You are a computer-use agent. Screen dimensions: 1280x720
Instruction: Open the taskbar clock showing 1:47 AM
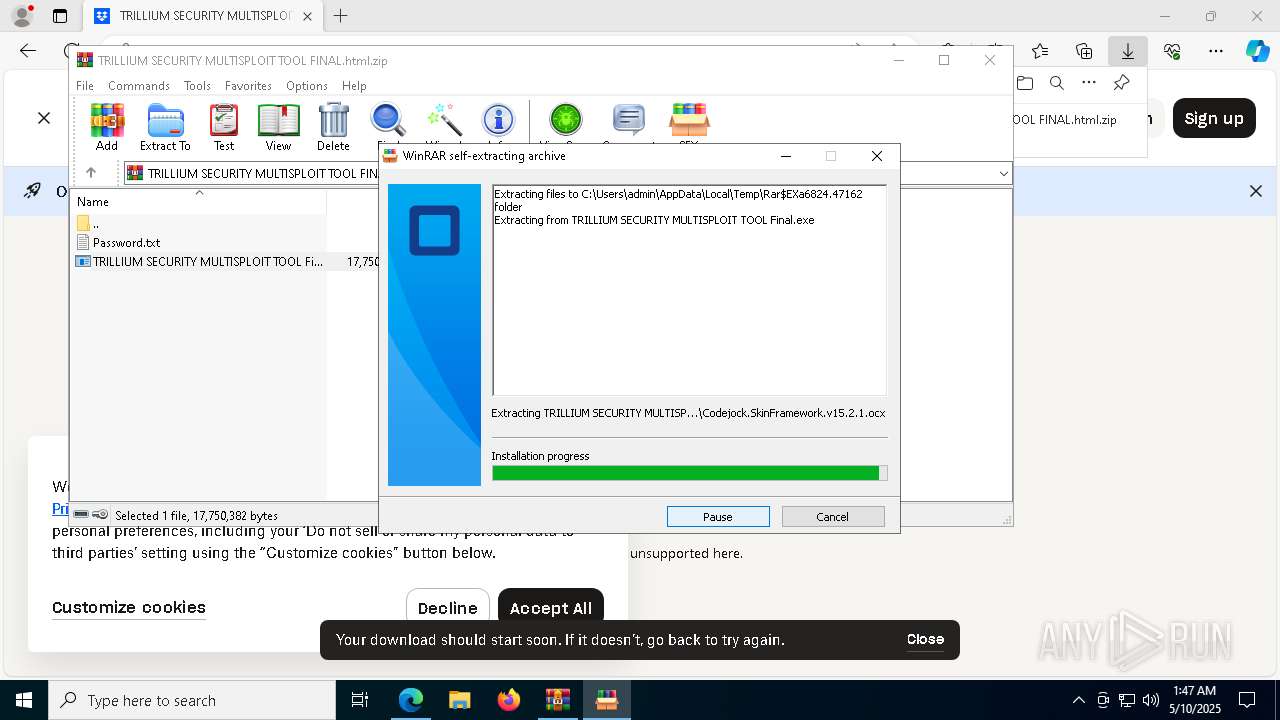pos(1194,700)
